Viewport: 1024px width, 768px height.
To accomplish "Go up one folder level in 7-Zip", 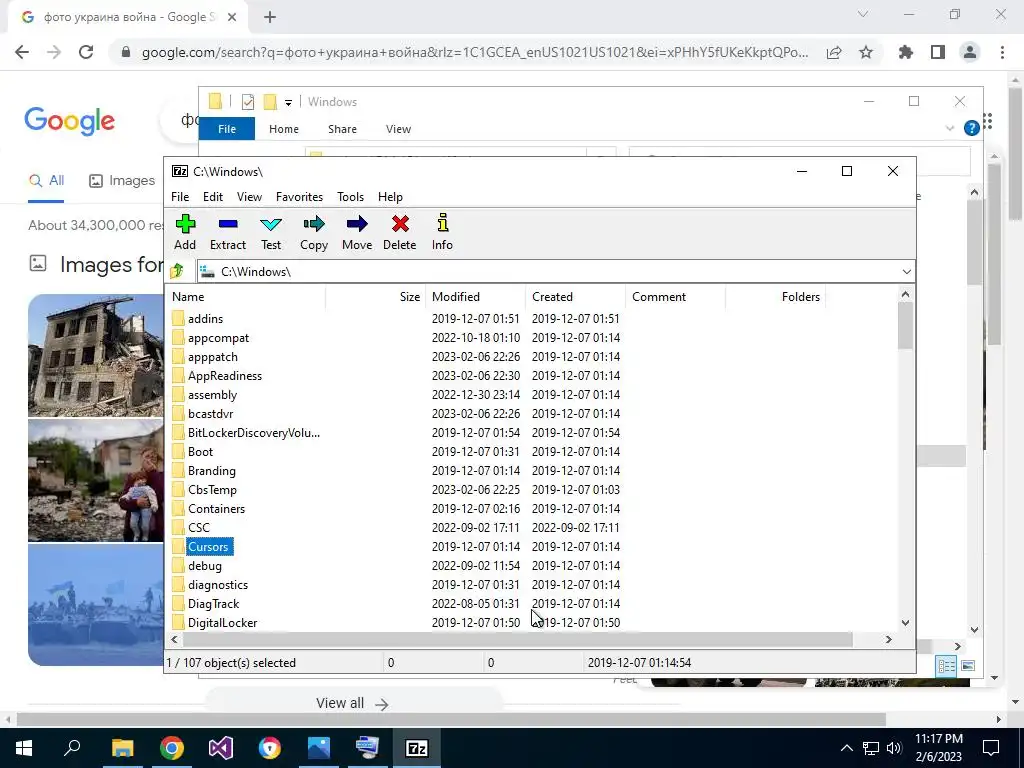I will coord(177,271).
